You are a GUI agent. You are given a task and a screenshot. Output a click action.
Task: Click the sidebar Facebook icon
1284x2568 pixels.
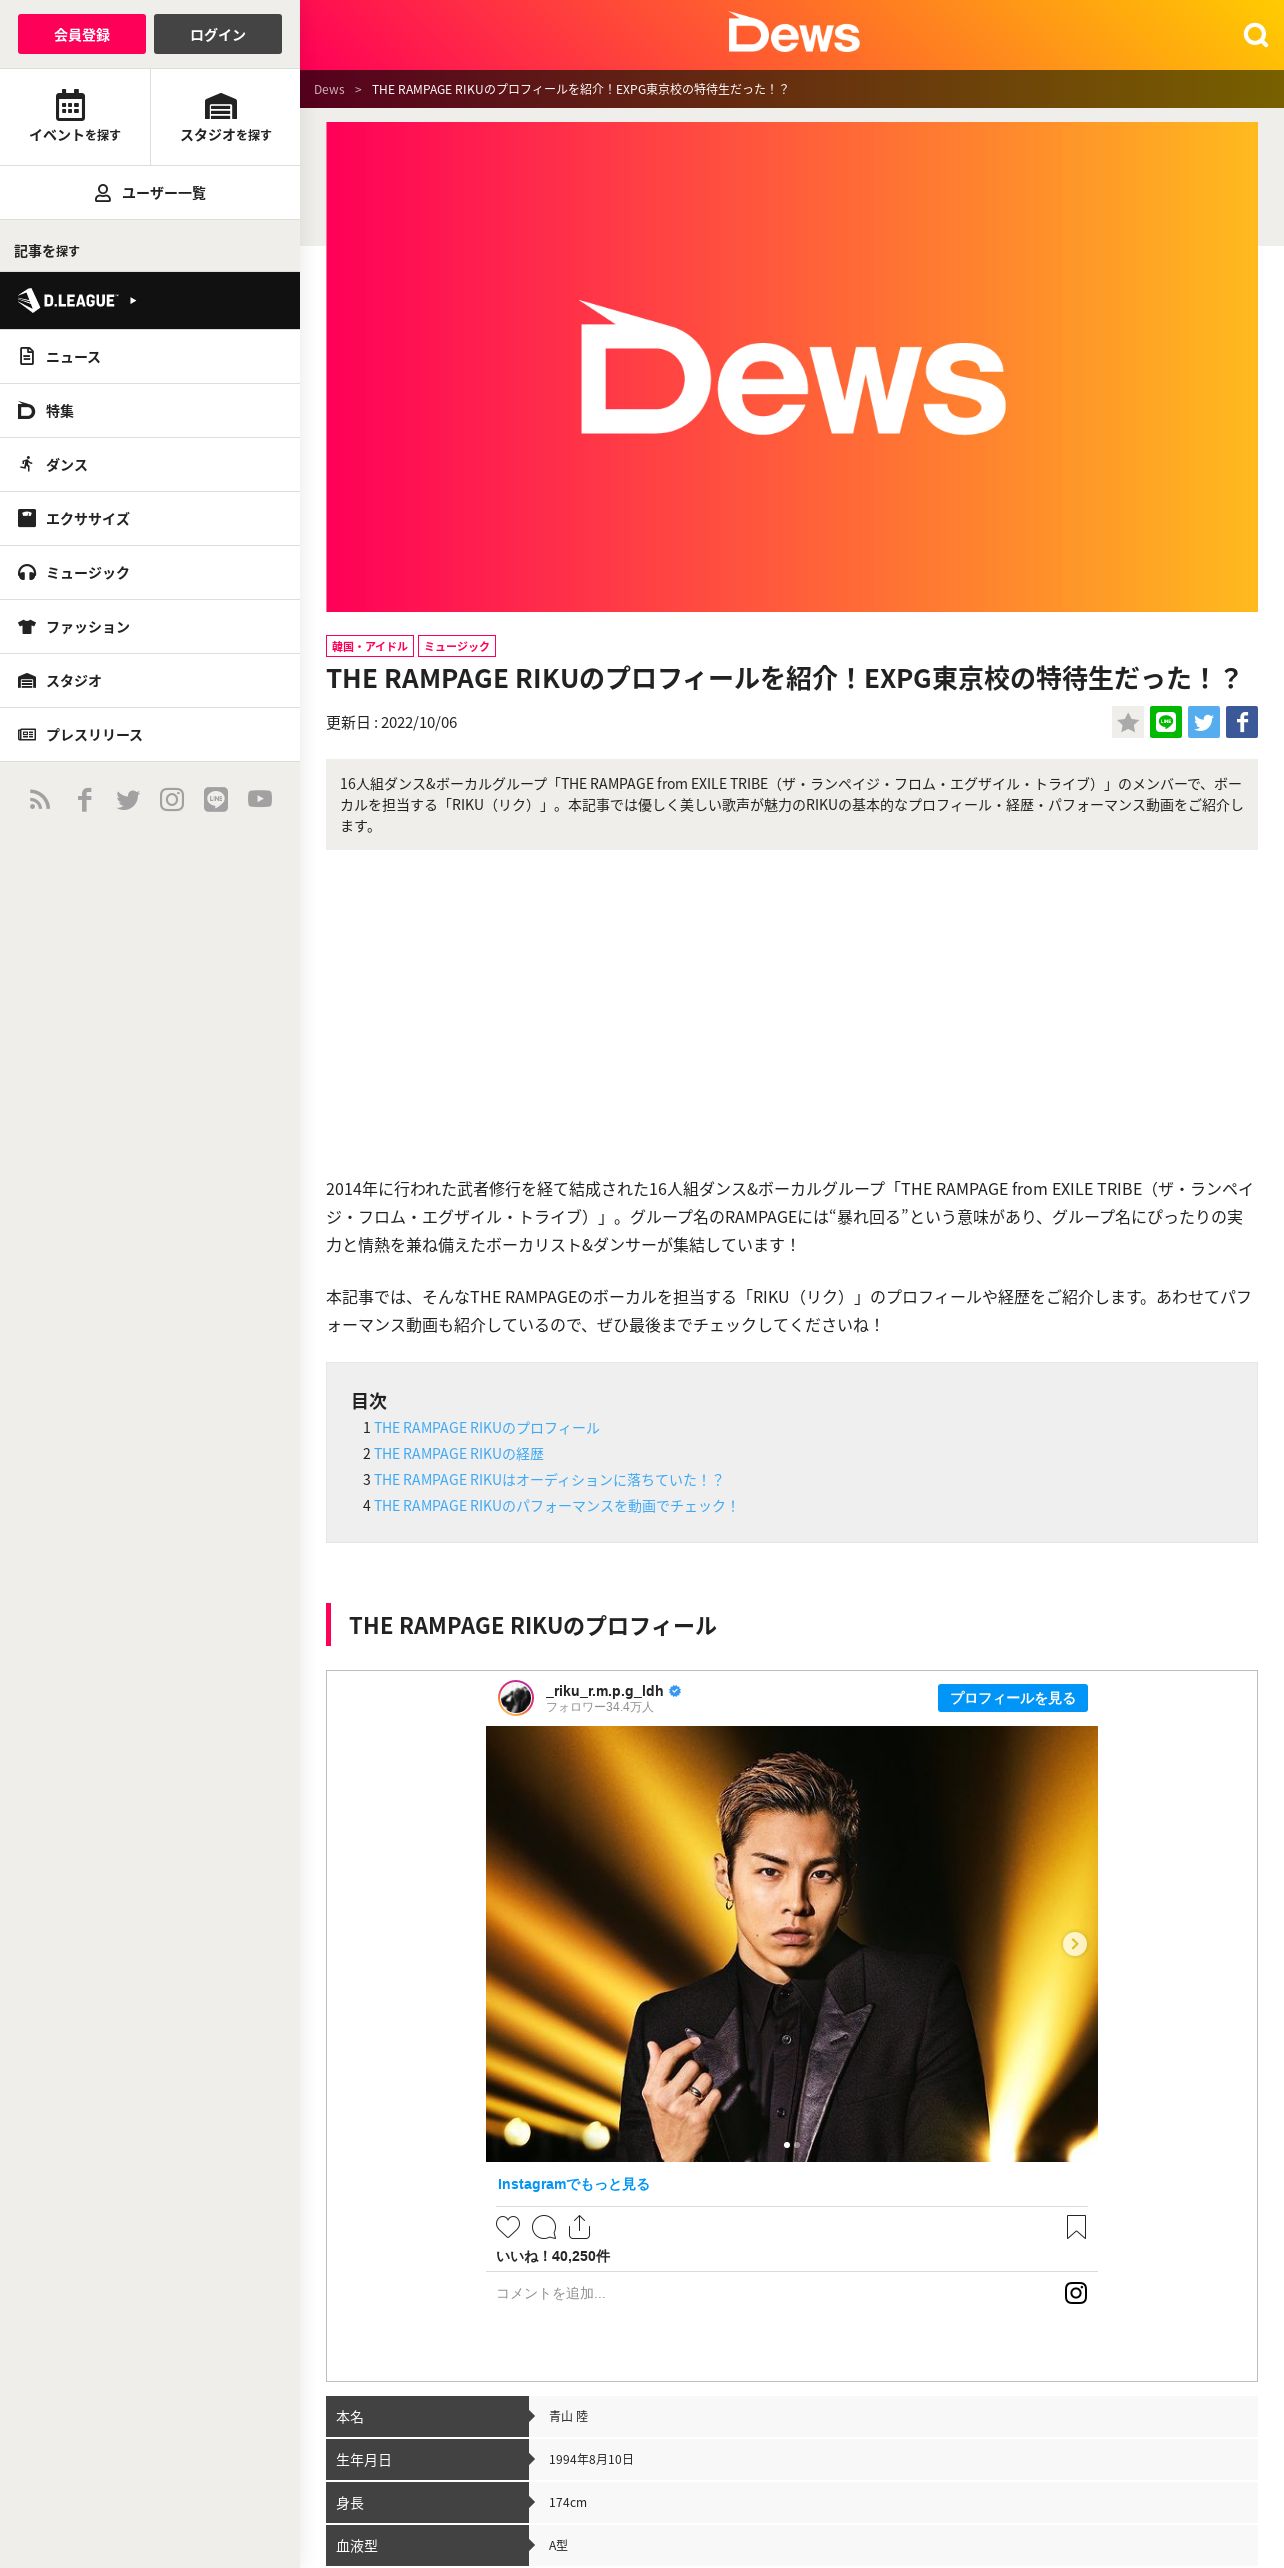85,799
